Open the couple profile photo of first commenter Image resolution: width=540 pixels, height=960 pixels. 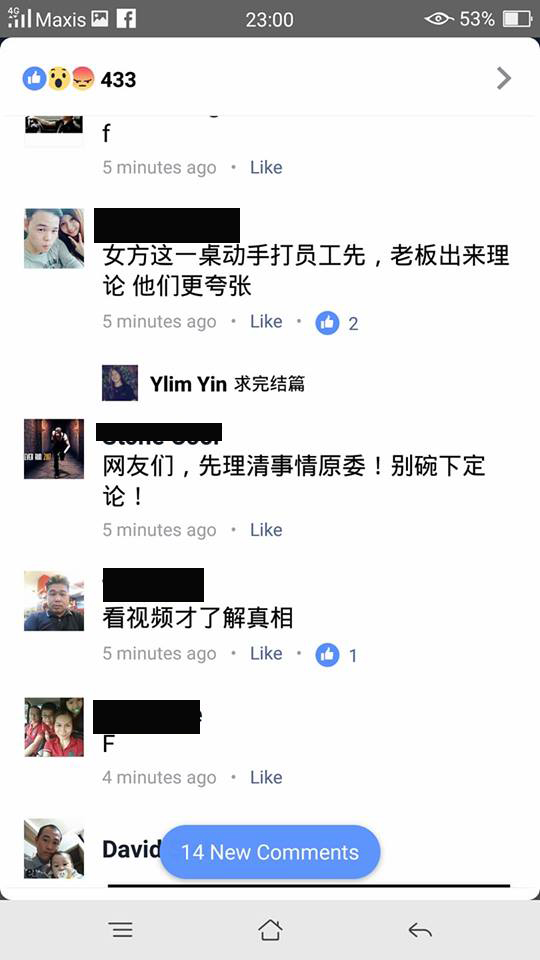(x=54, y=238)
